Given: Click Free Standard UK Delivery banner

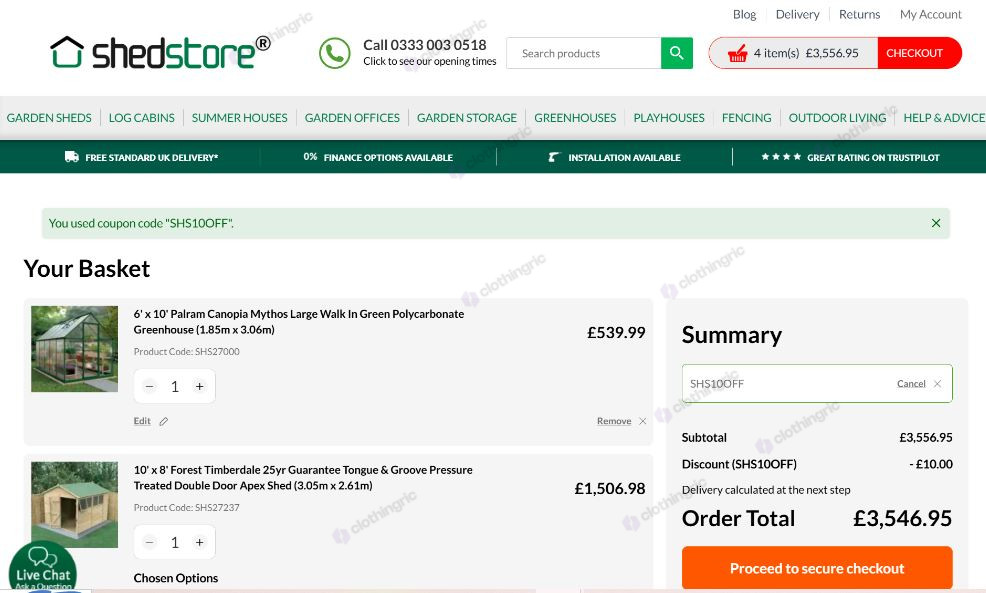Looking at the screenshot, I should [x=152, y=157].
